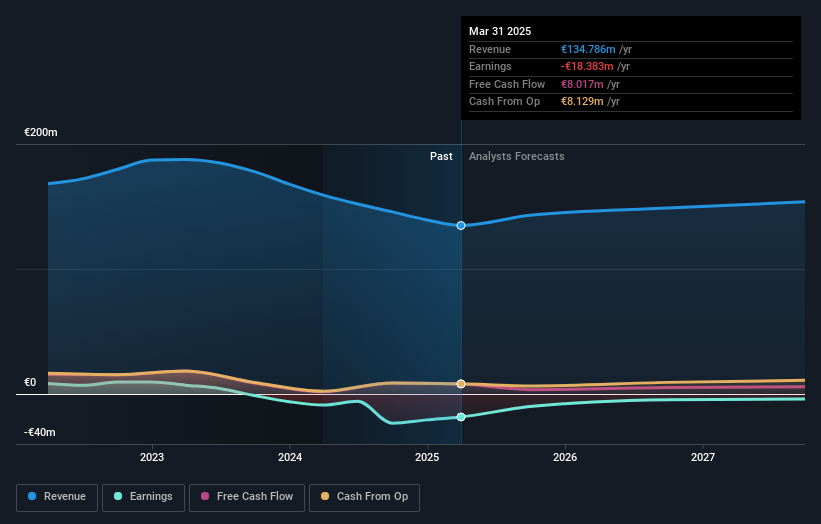
Task: Click the Free Cash Flow tooltip label
Action: coord(507,84)
